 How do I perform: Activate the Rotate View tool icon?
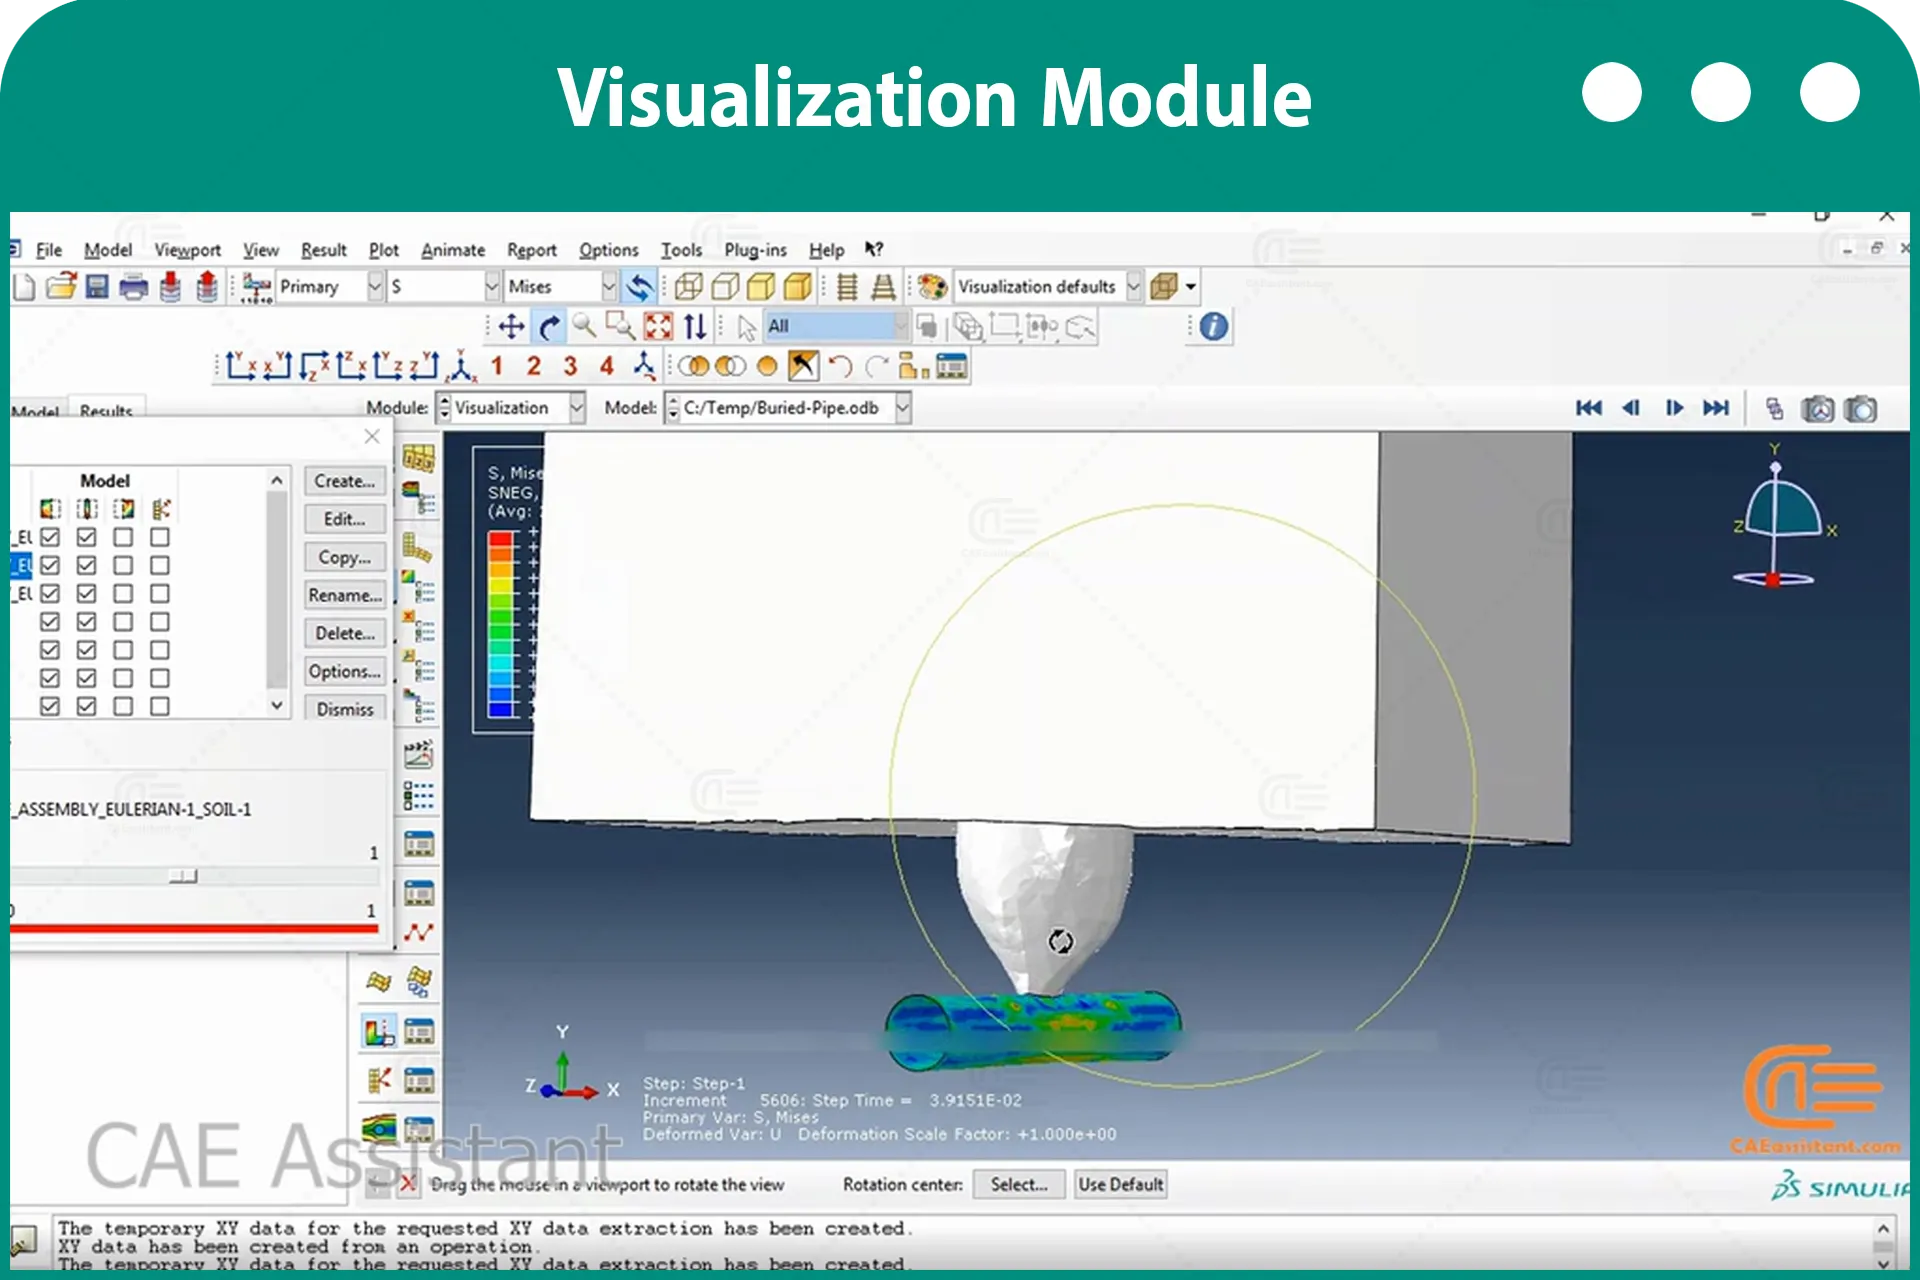pyautogui.click(x=549, y=326)
